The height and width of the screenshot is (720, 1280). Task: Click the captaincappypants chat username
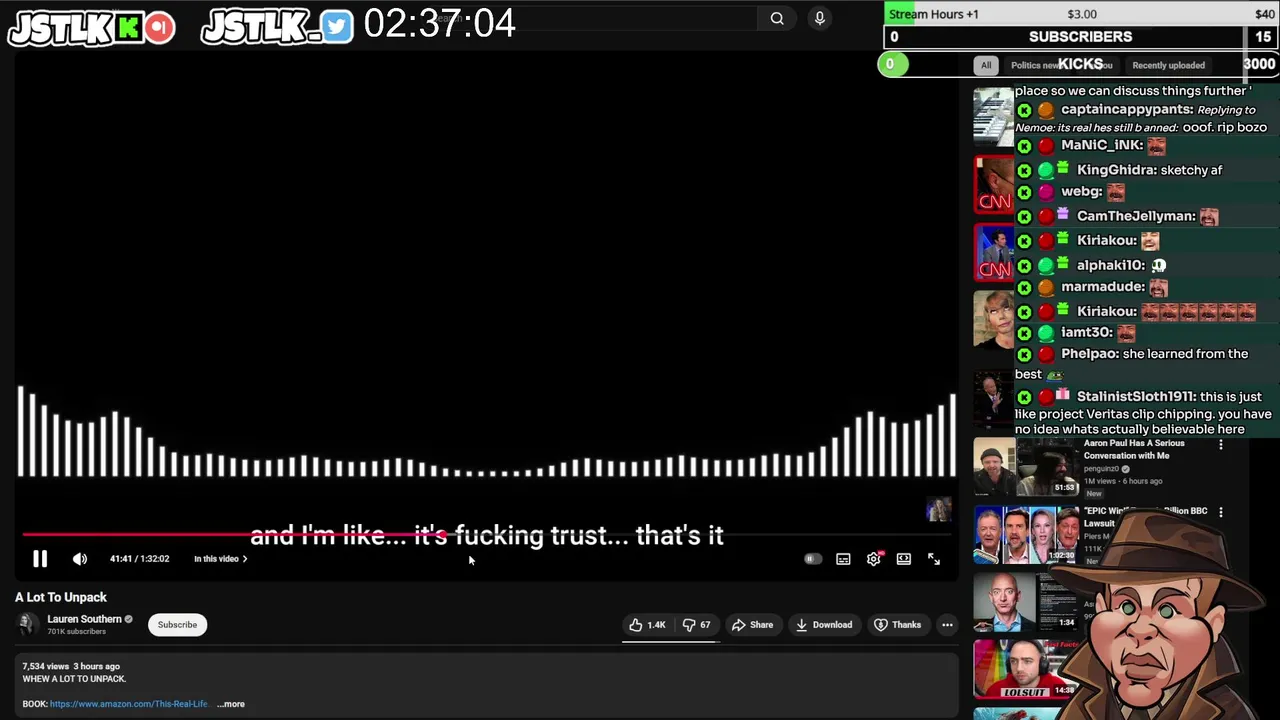[x=1126, y=109]
